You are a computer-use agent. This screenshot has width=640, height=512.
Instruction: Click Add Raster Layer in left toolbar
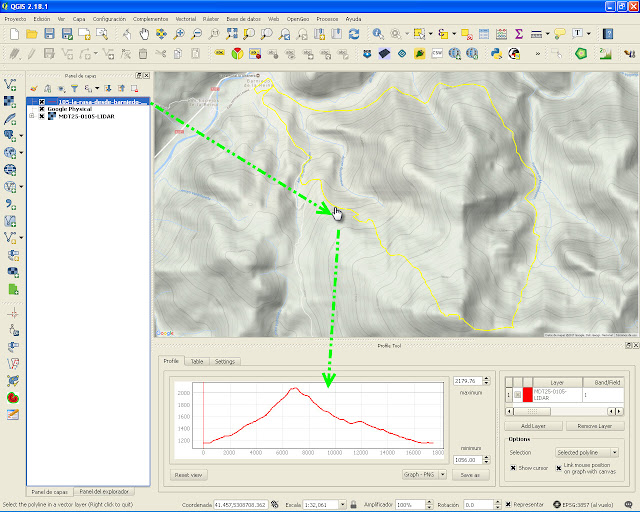point(10,101)
